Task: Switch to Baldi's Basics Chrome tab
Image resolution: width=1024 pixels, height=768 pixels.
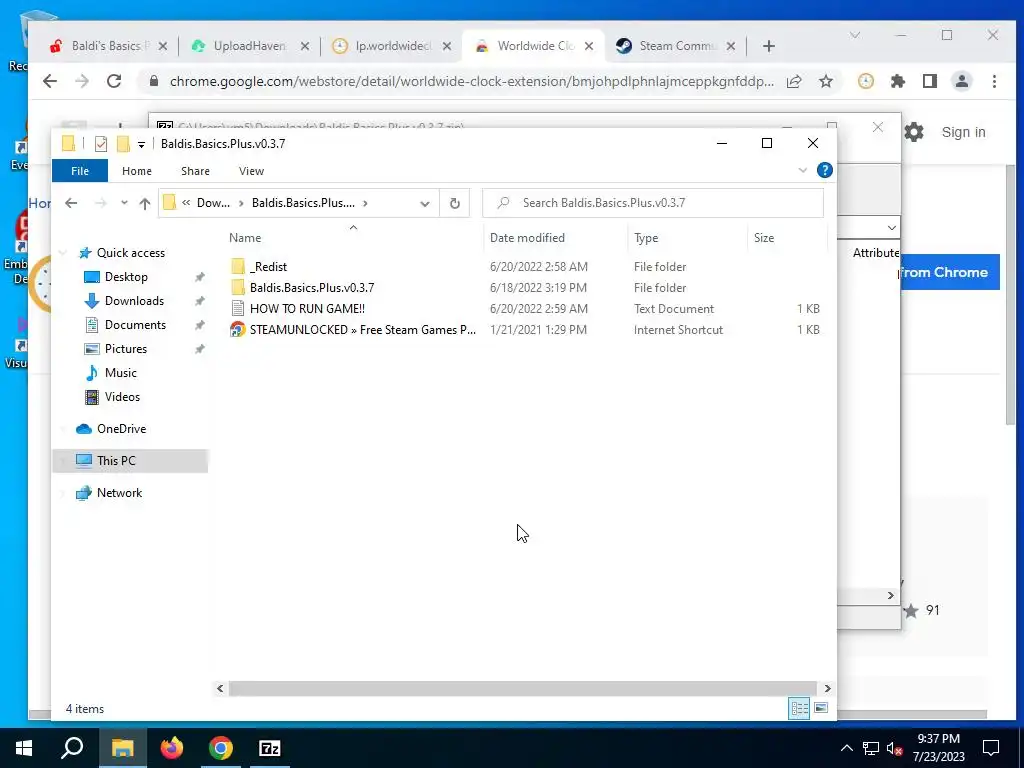Action: (x=108, y=46)
